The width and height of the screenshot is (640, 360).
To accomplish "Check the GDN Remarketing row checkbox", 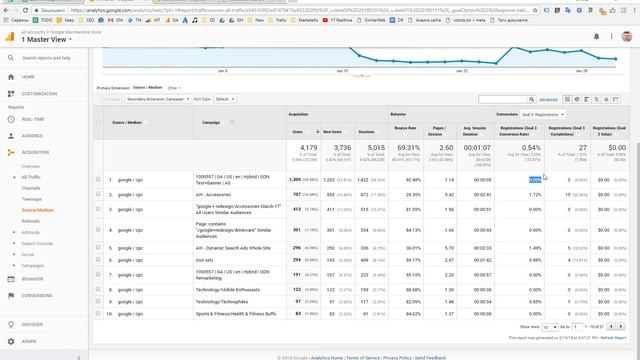I will [98, 274].
